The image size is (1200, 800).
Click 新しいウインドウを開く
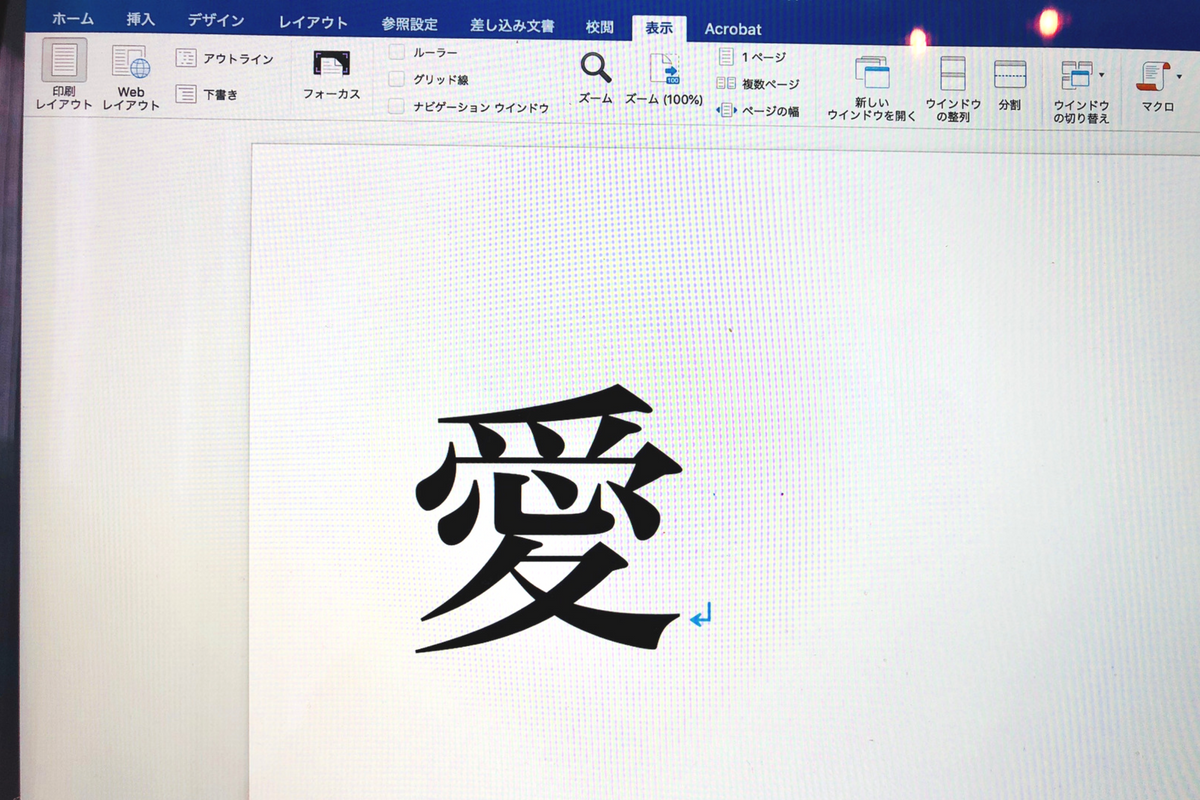point(872,88)
